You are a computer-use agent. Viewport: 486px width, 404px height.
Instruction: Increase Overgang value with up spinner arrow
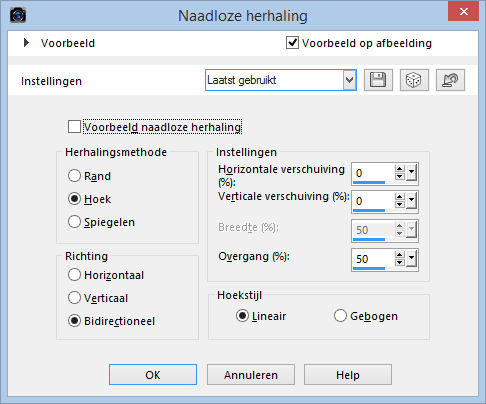click(x=400, y=255)
